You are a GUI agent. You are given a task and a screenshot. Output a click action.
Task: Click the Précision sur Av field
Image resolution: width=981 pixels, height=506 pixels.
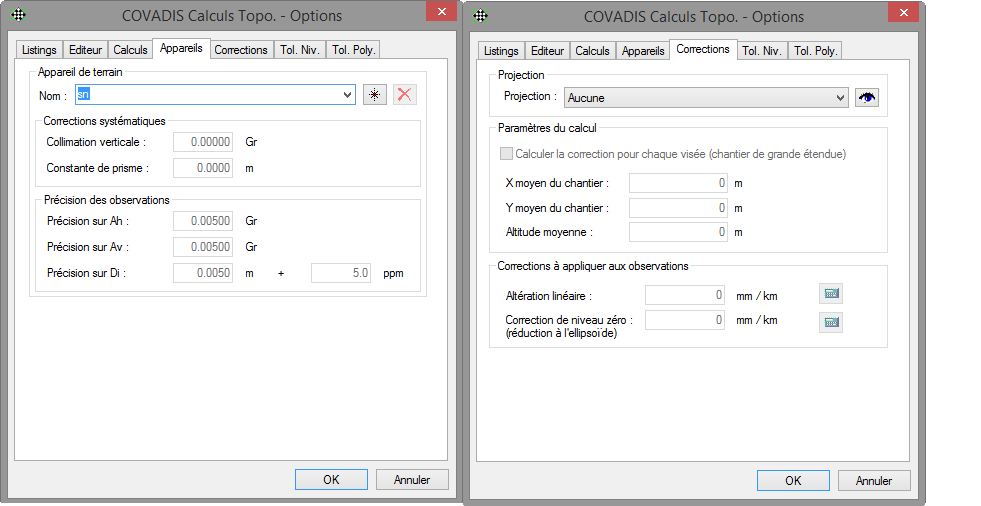click(203, 247)
